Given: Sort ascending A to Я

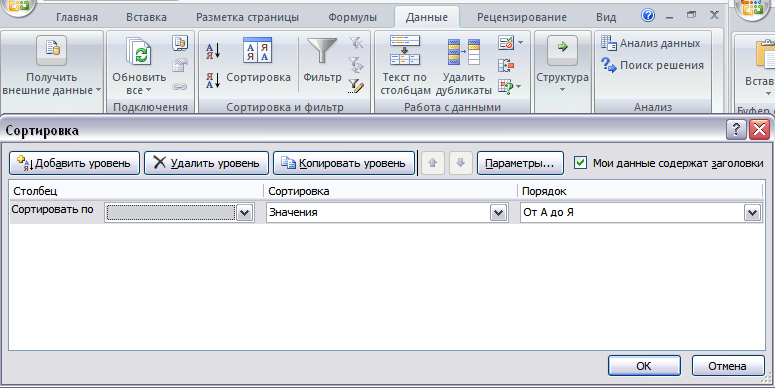Looking at the screenshot, I should 213,50.
